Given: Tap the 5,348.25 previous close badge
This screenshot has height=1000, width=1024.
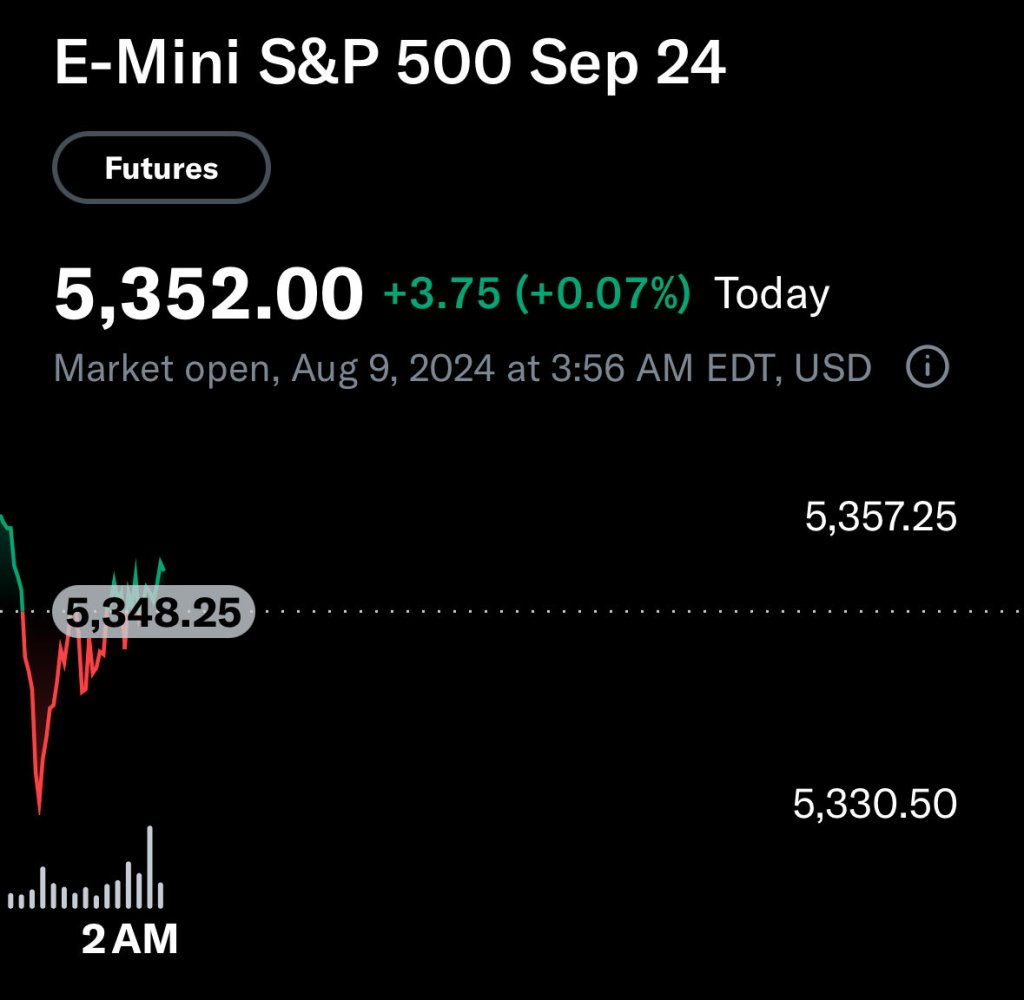Looking at the screenshot, I should click(153, 612).
